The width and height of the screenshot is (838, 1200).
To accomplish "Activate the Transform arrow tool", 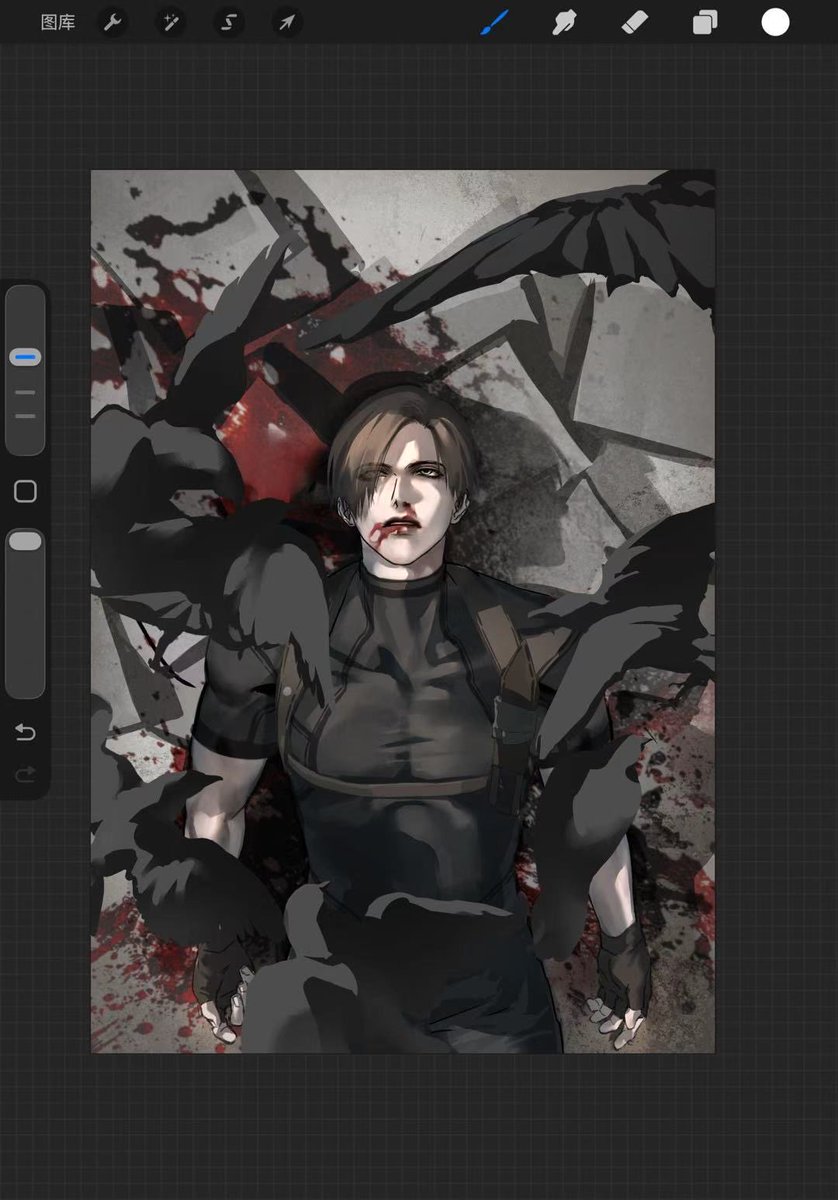I will click(x=287, y=22).
